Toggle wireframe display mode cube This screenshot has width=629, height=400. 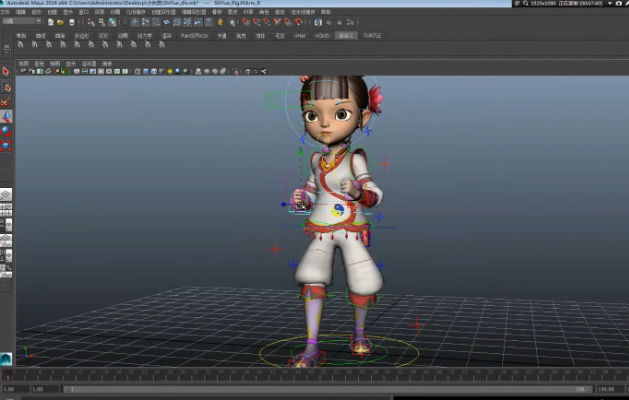coord(138,71)
